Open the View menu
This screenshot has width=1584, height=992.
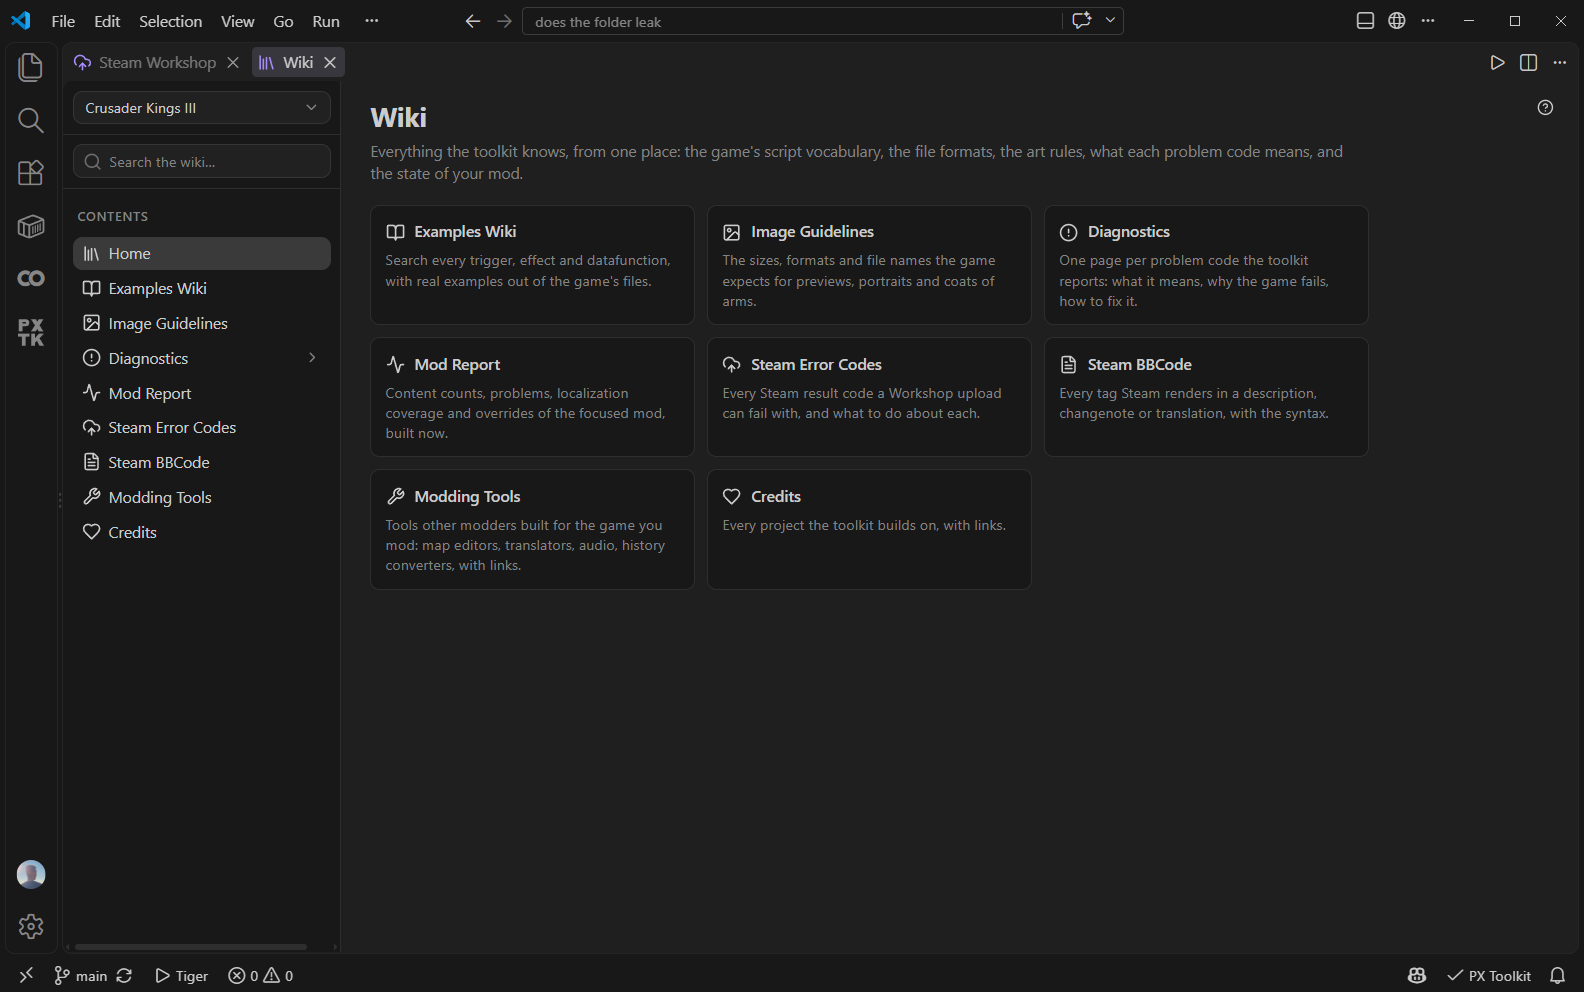pyautogui.click(x=237, y=21)
